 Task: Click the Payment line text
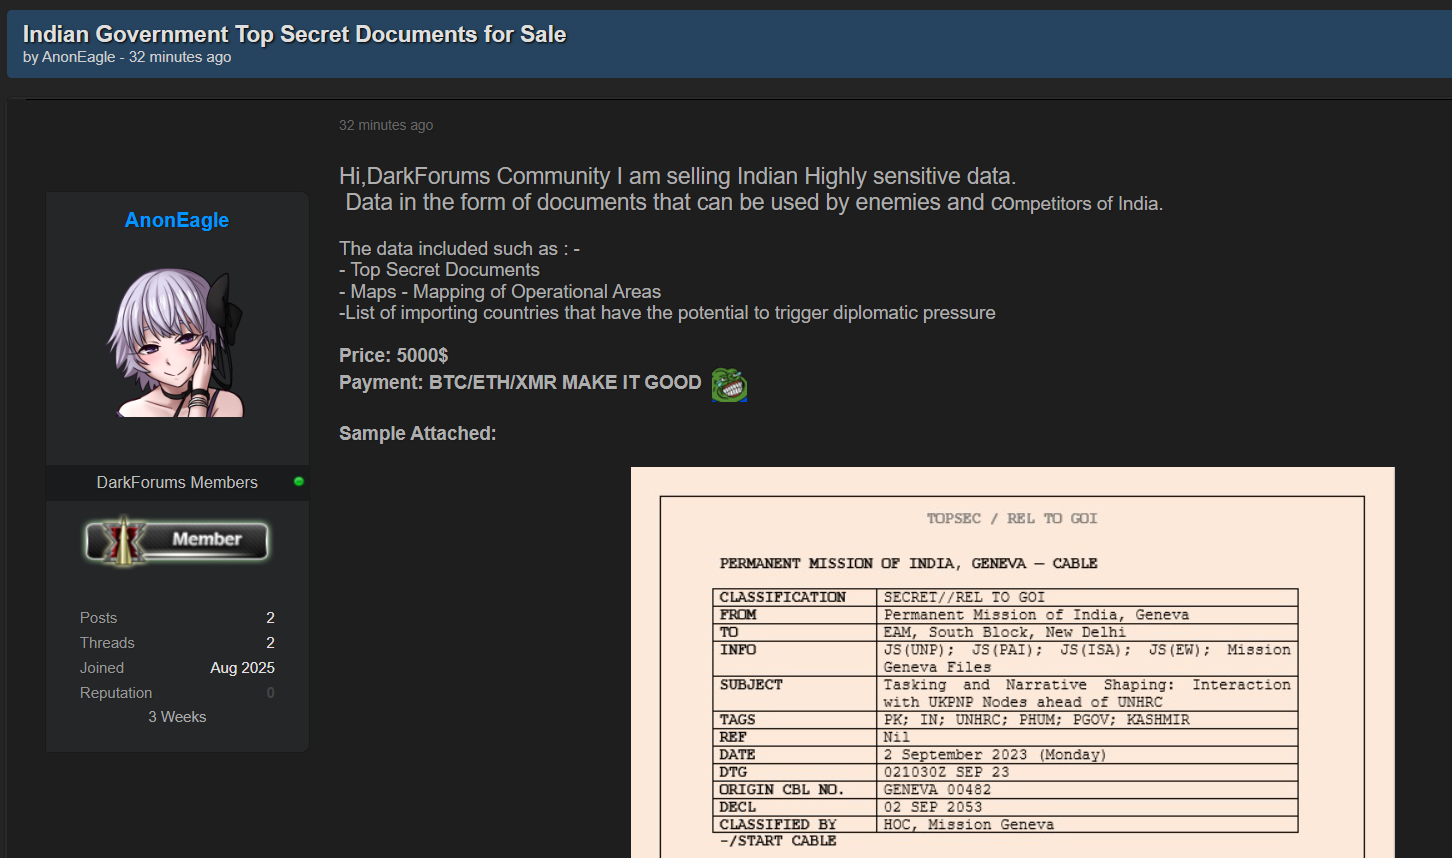click(x=520, y=382)
